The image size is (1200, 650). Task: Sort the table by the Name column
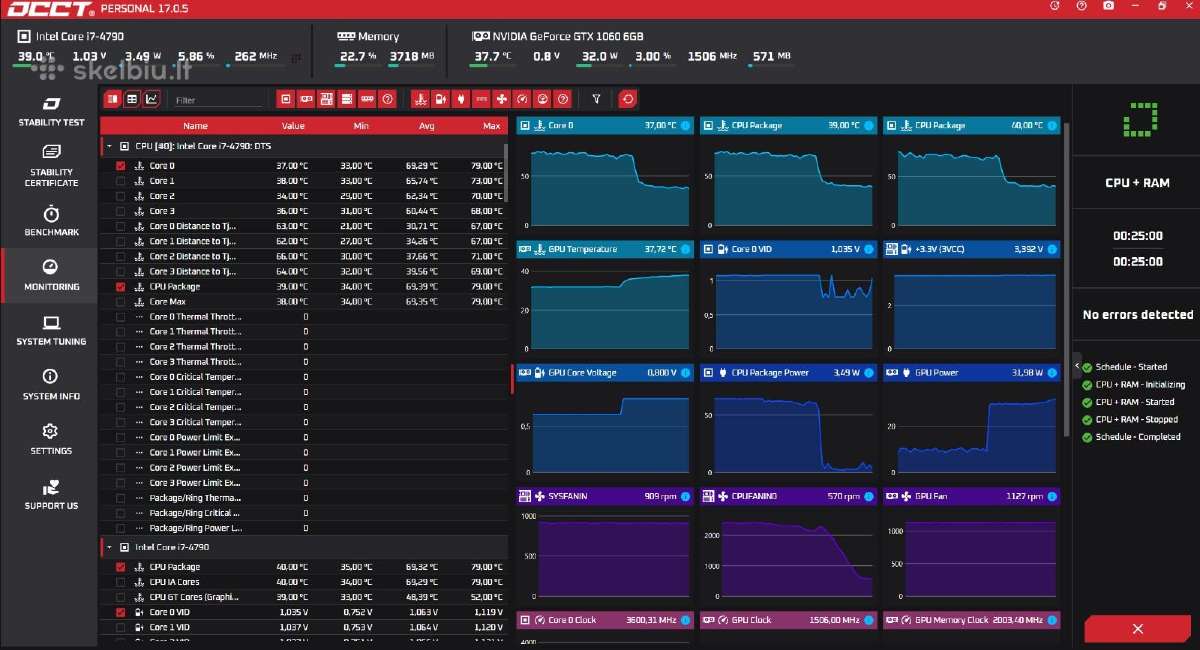click(x=195, y=126)
